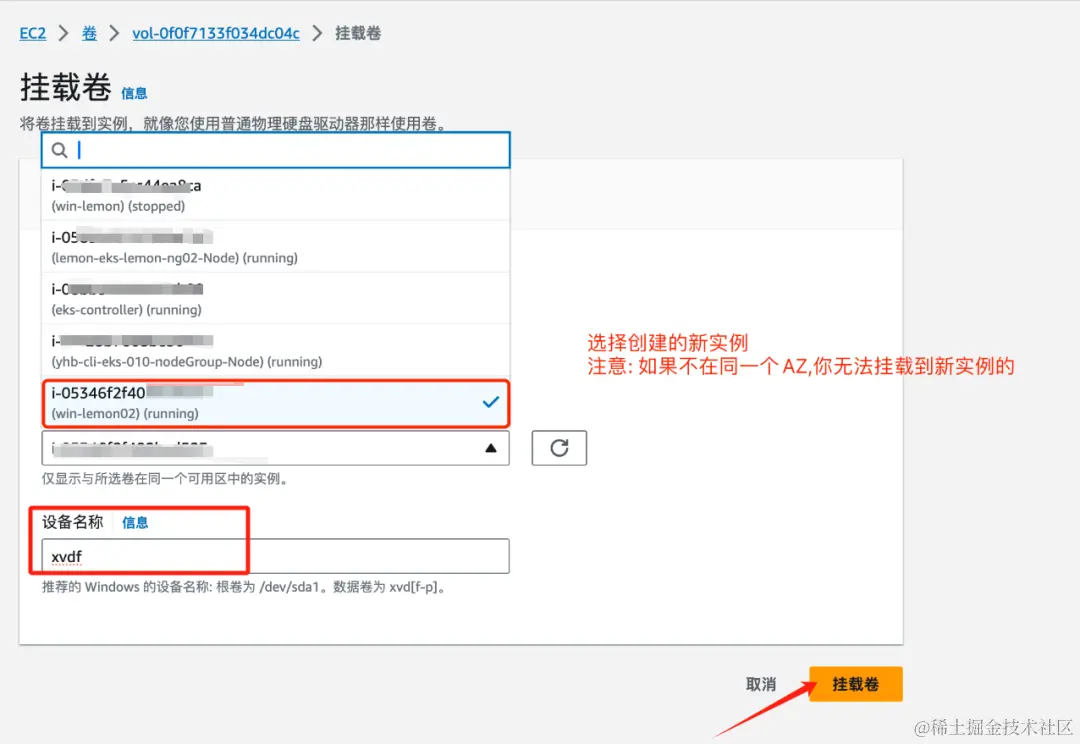
Task: Select the stopped win-lemon instance
Action: 250,195
